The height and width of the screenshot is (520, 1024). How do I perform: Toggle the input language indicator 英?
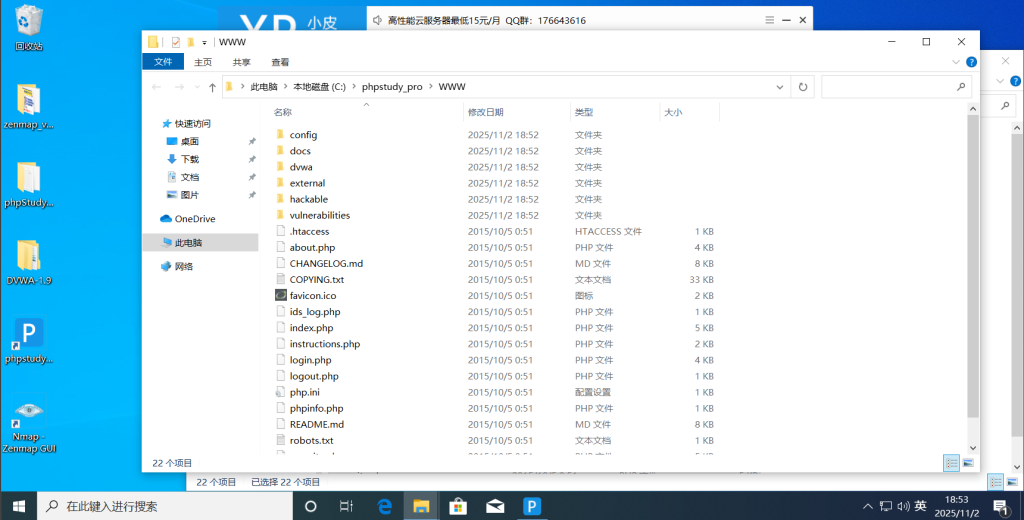point(920,506)
